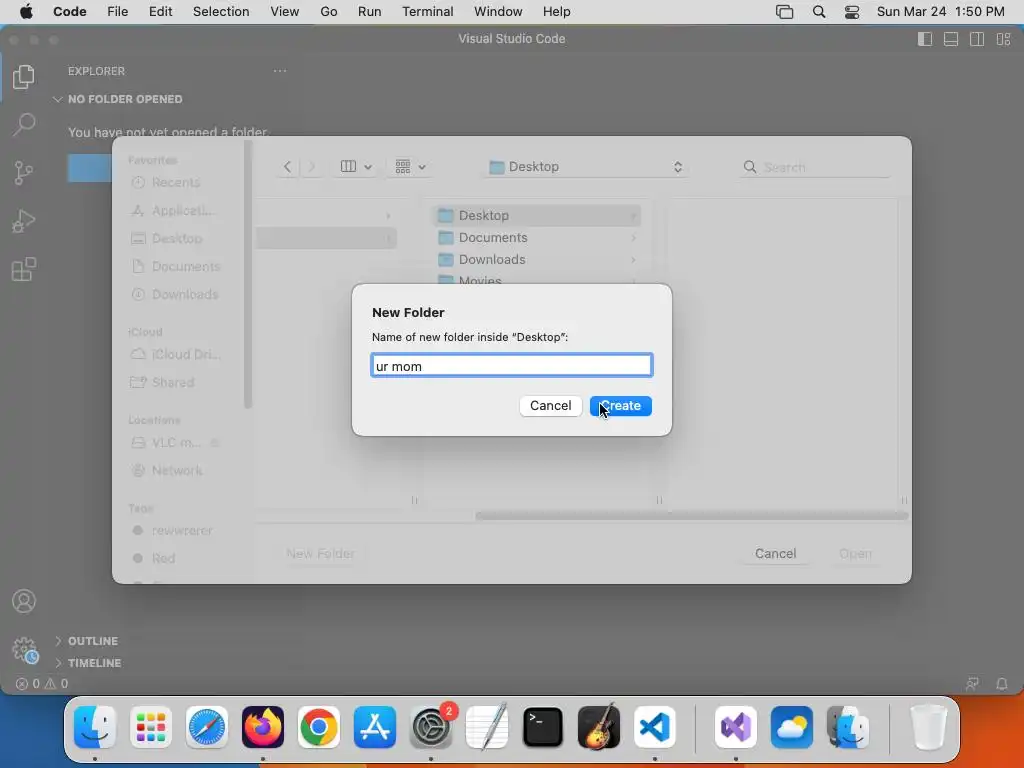Screen dimensions: 1024x768
Task: Open the Explorer view in activity bar
Action: (x=24, y=76)
